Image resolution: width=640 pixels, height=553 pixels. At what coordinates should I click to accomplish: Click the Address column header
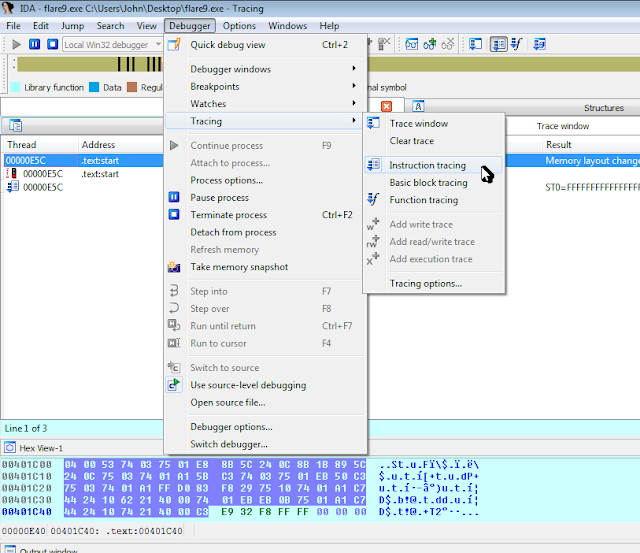point(121,144)
